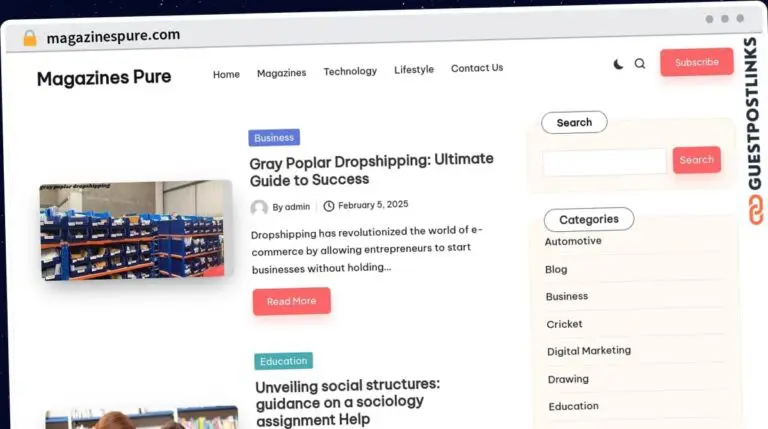Open the Magazines menu item
768x429 pixels.
tap(282, 73)
